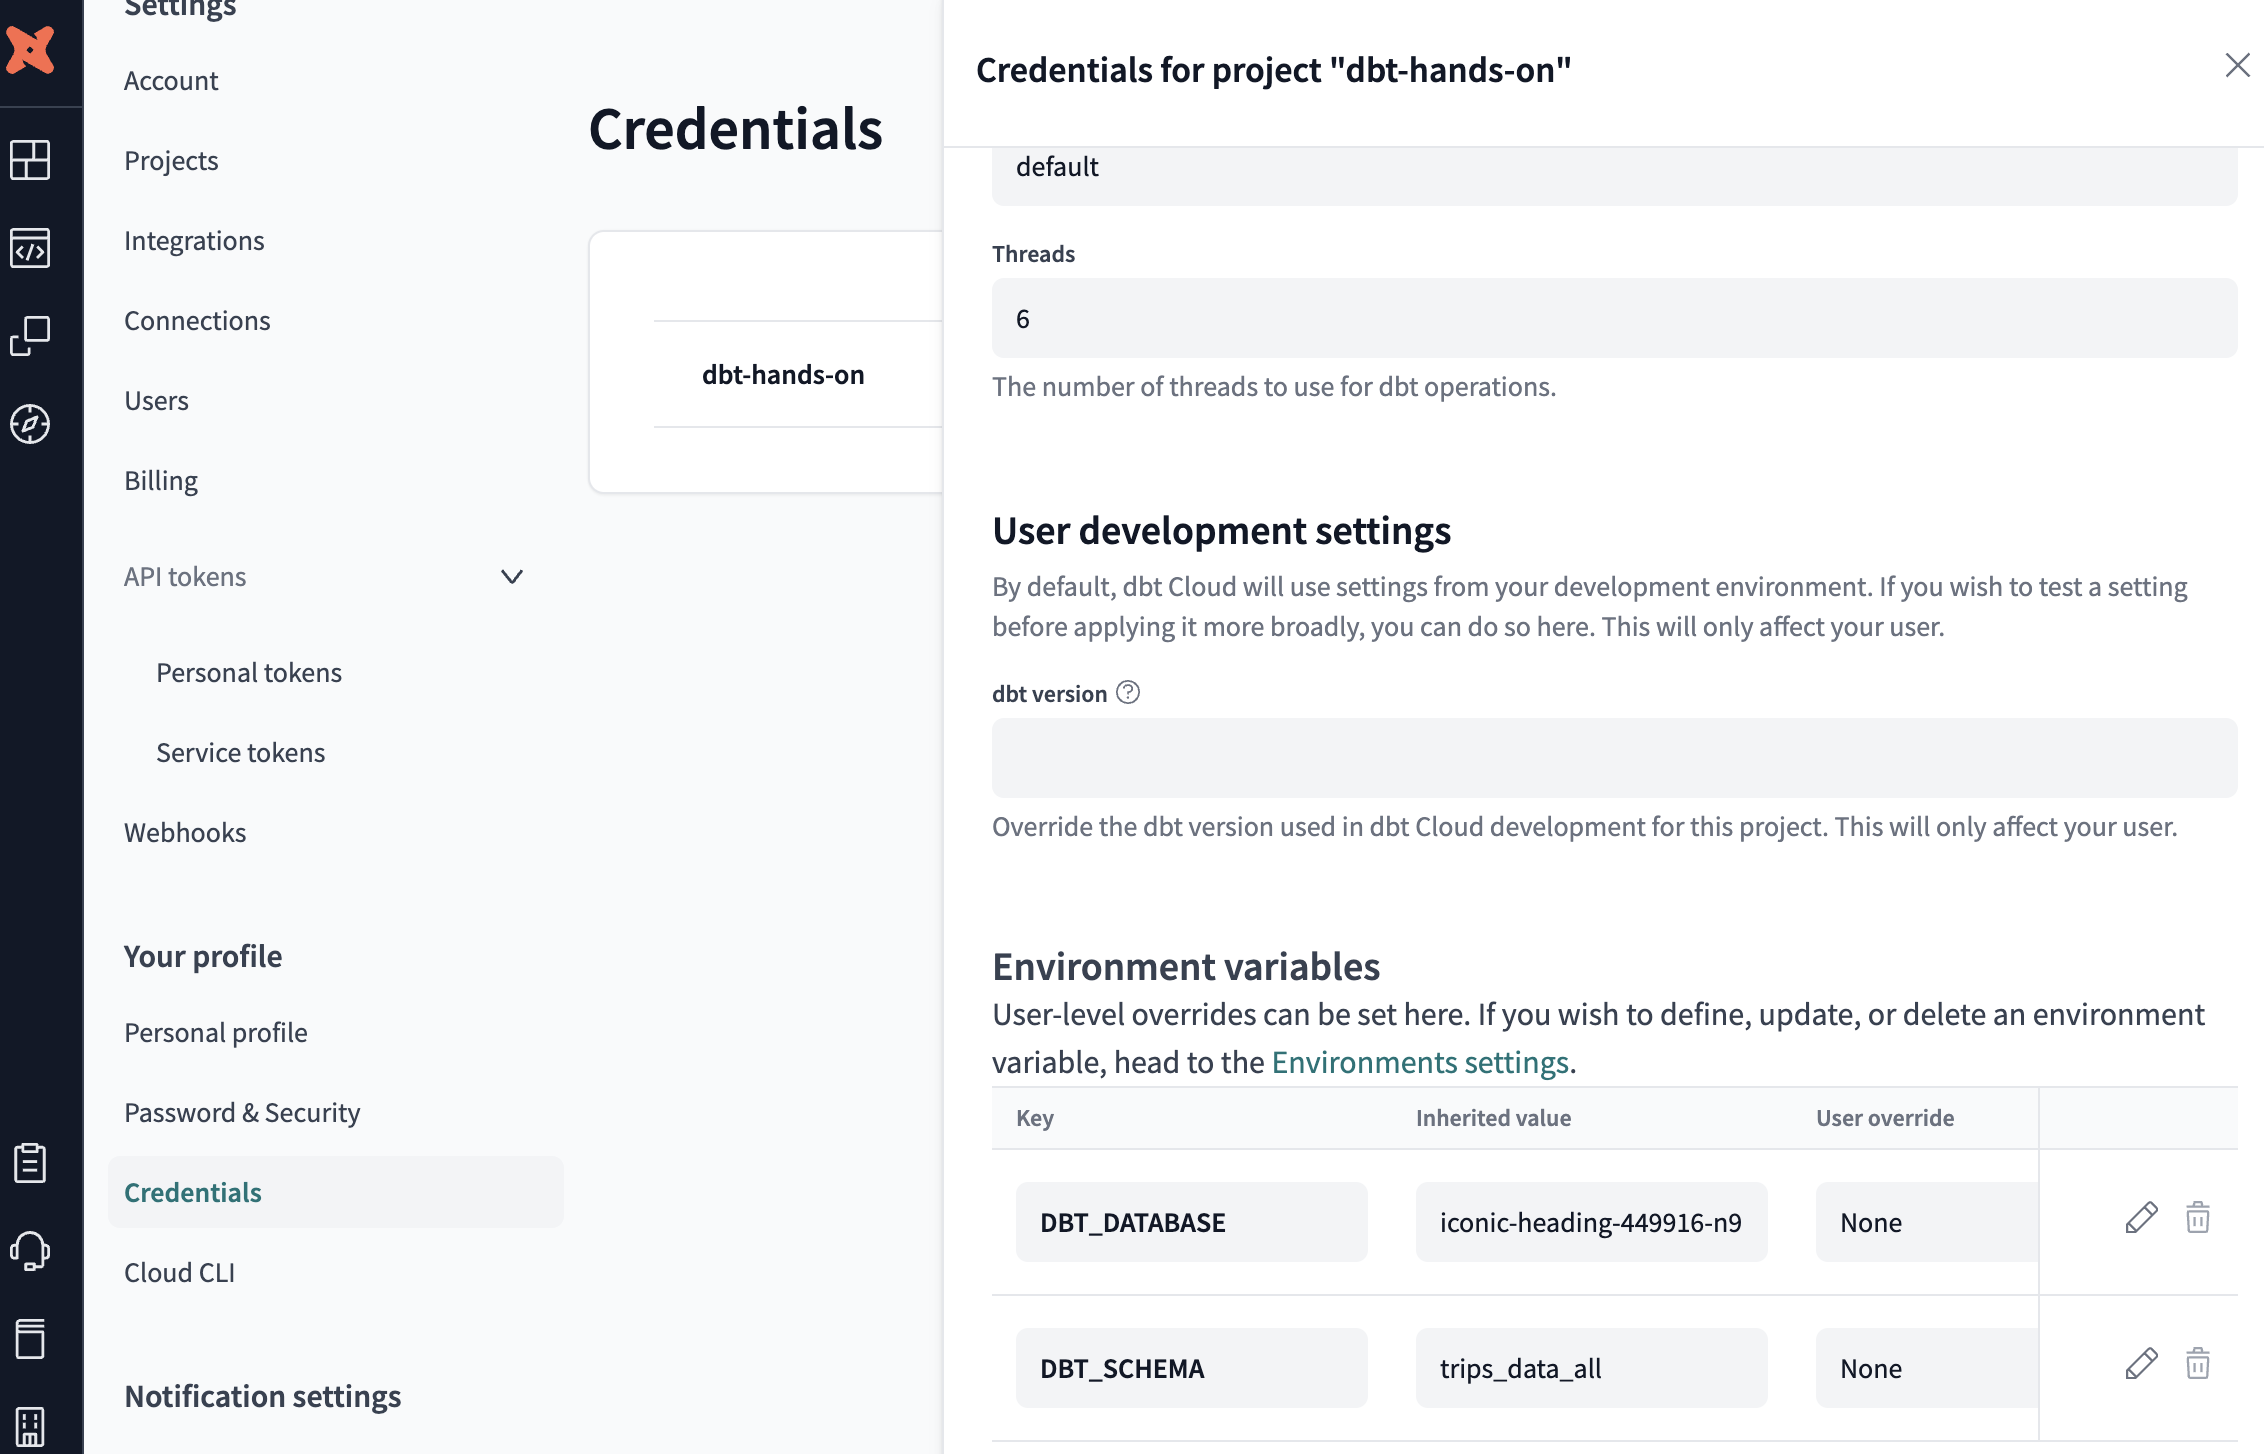The width and height of the screenshot is (2264, 1454).
Task: Collapse the API tokens section chevron
Action: [512, 577]
